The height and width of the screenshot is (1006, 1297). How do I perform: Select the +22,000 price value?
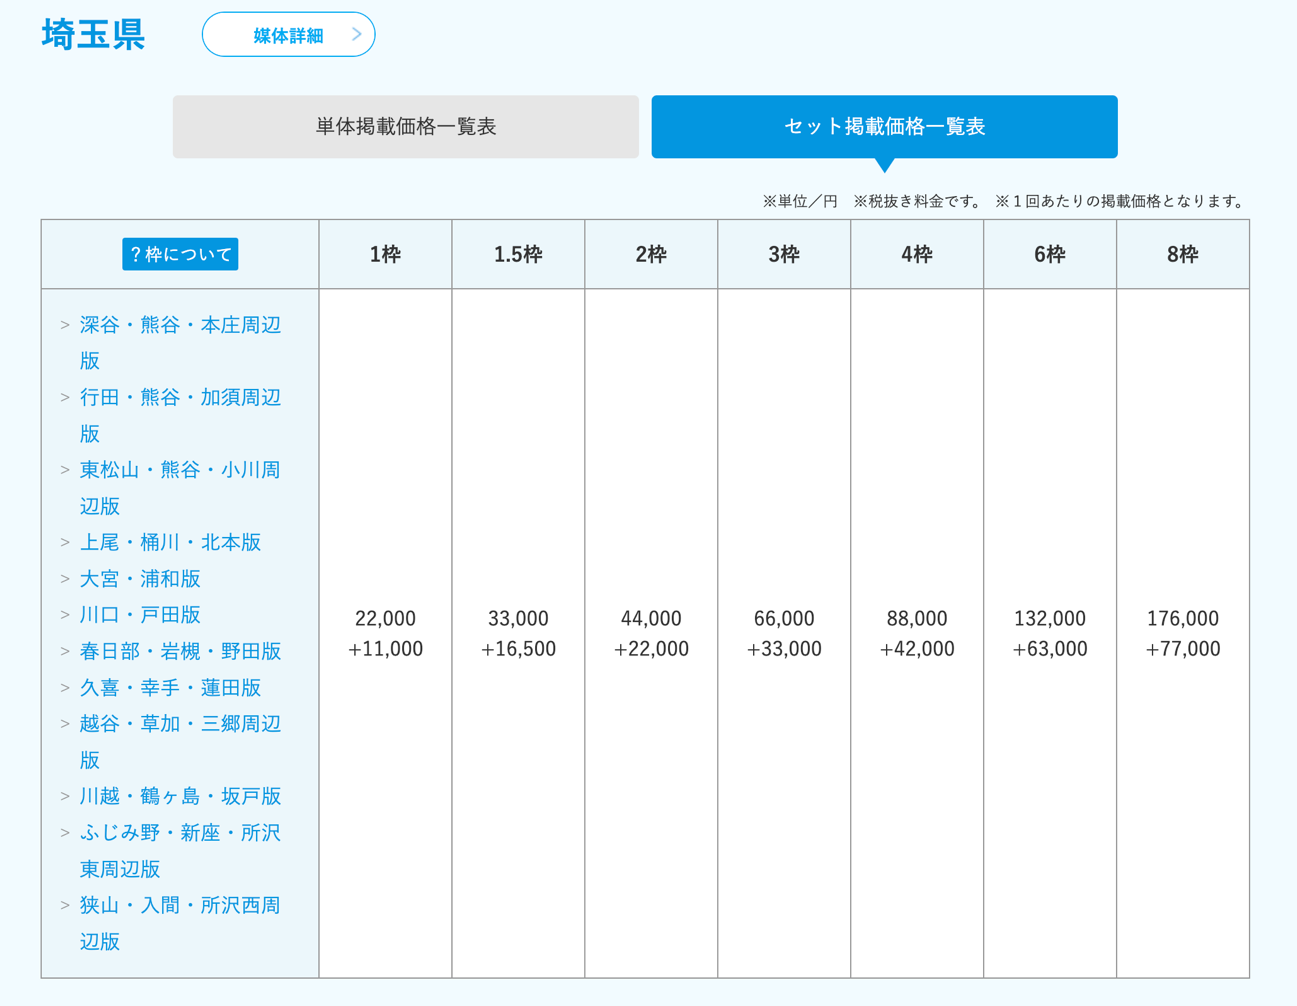tap(651, 649)
